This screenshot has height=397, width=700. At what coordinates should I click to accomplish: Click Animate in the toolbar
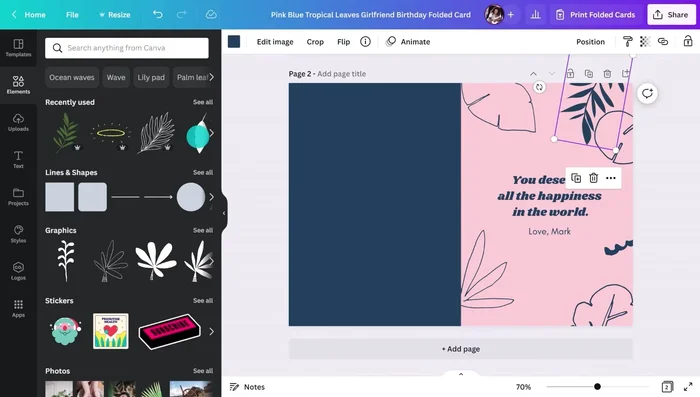(408, 42)
